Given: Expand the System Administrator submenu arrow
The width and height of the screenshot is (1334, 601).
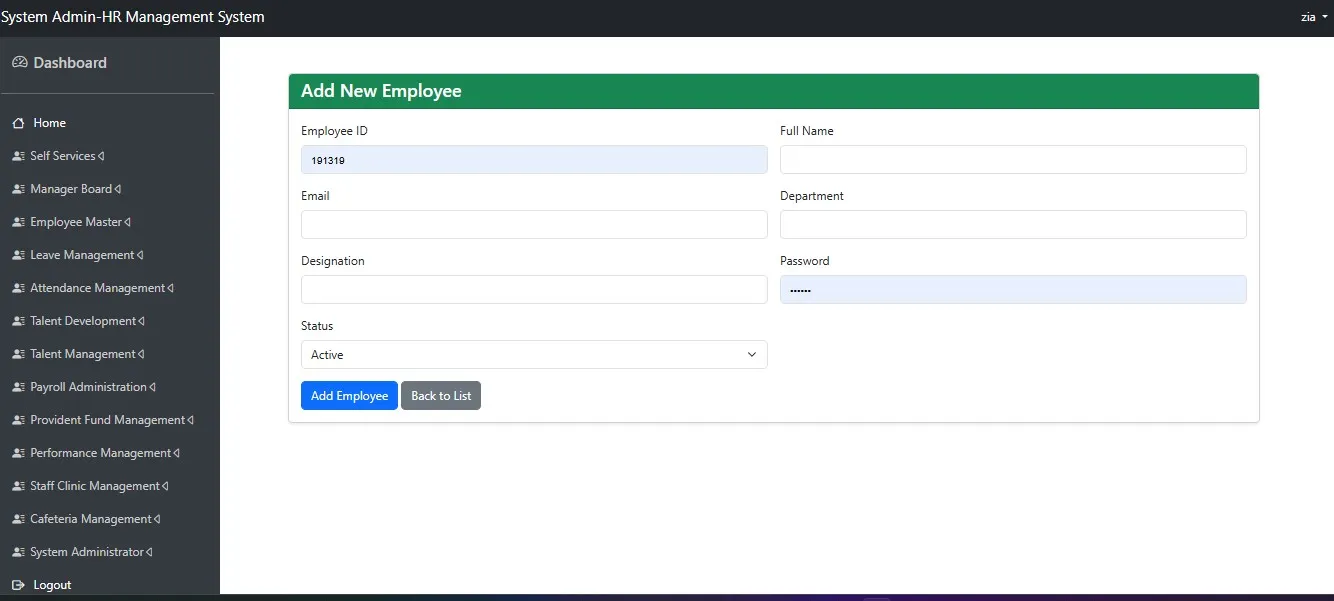Looking at the screenshot, I should [x=149, y=552].
